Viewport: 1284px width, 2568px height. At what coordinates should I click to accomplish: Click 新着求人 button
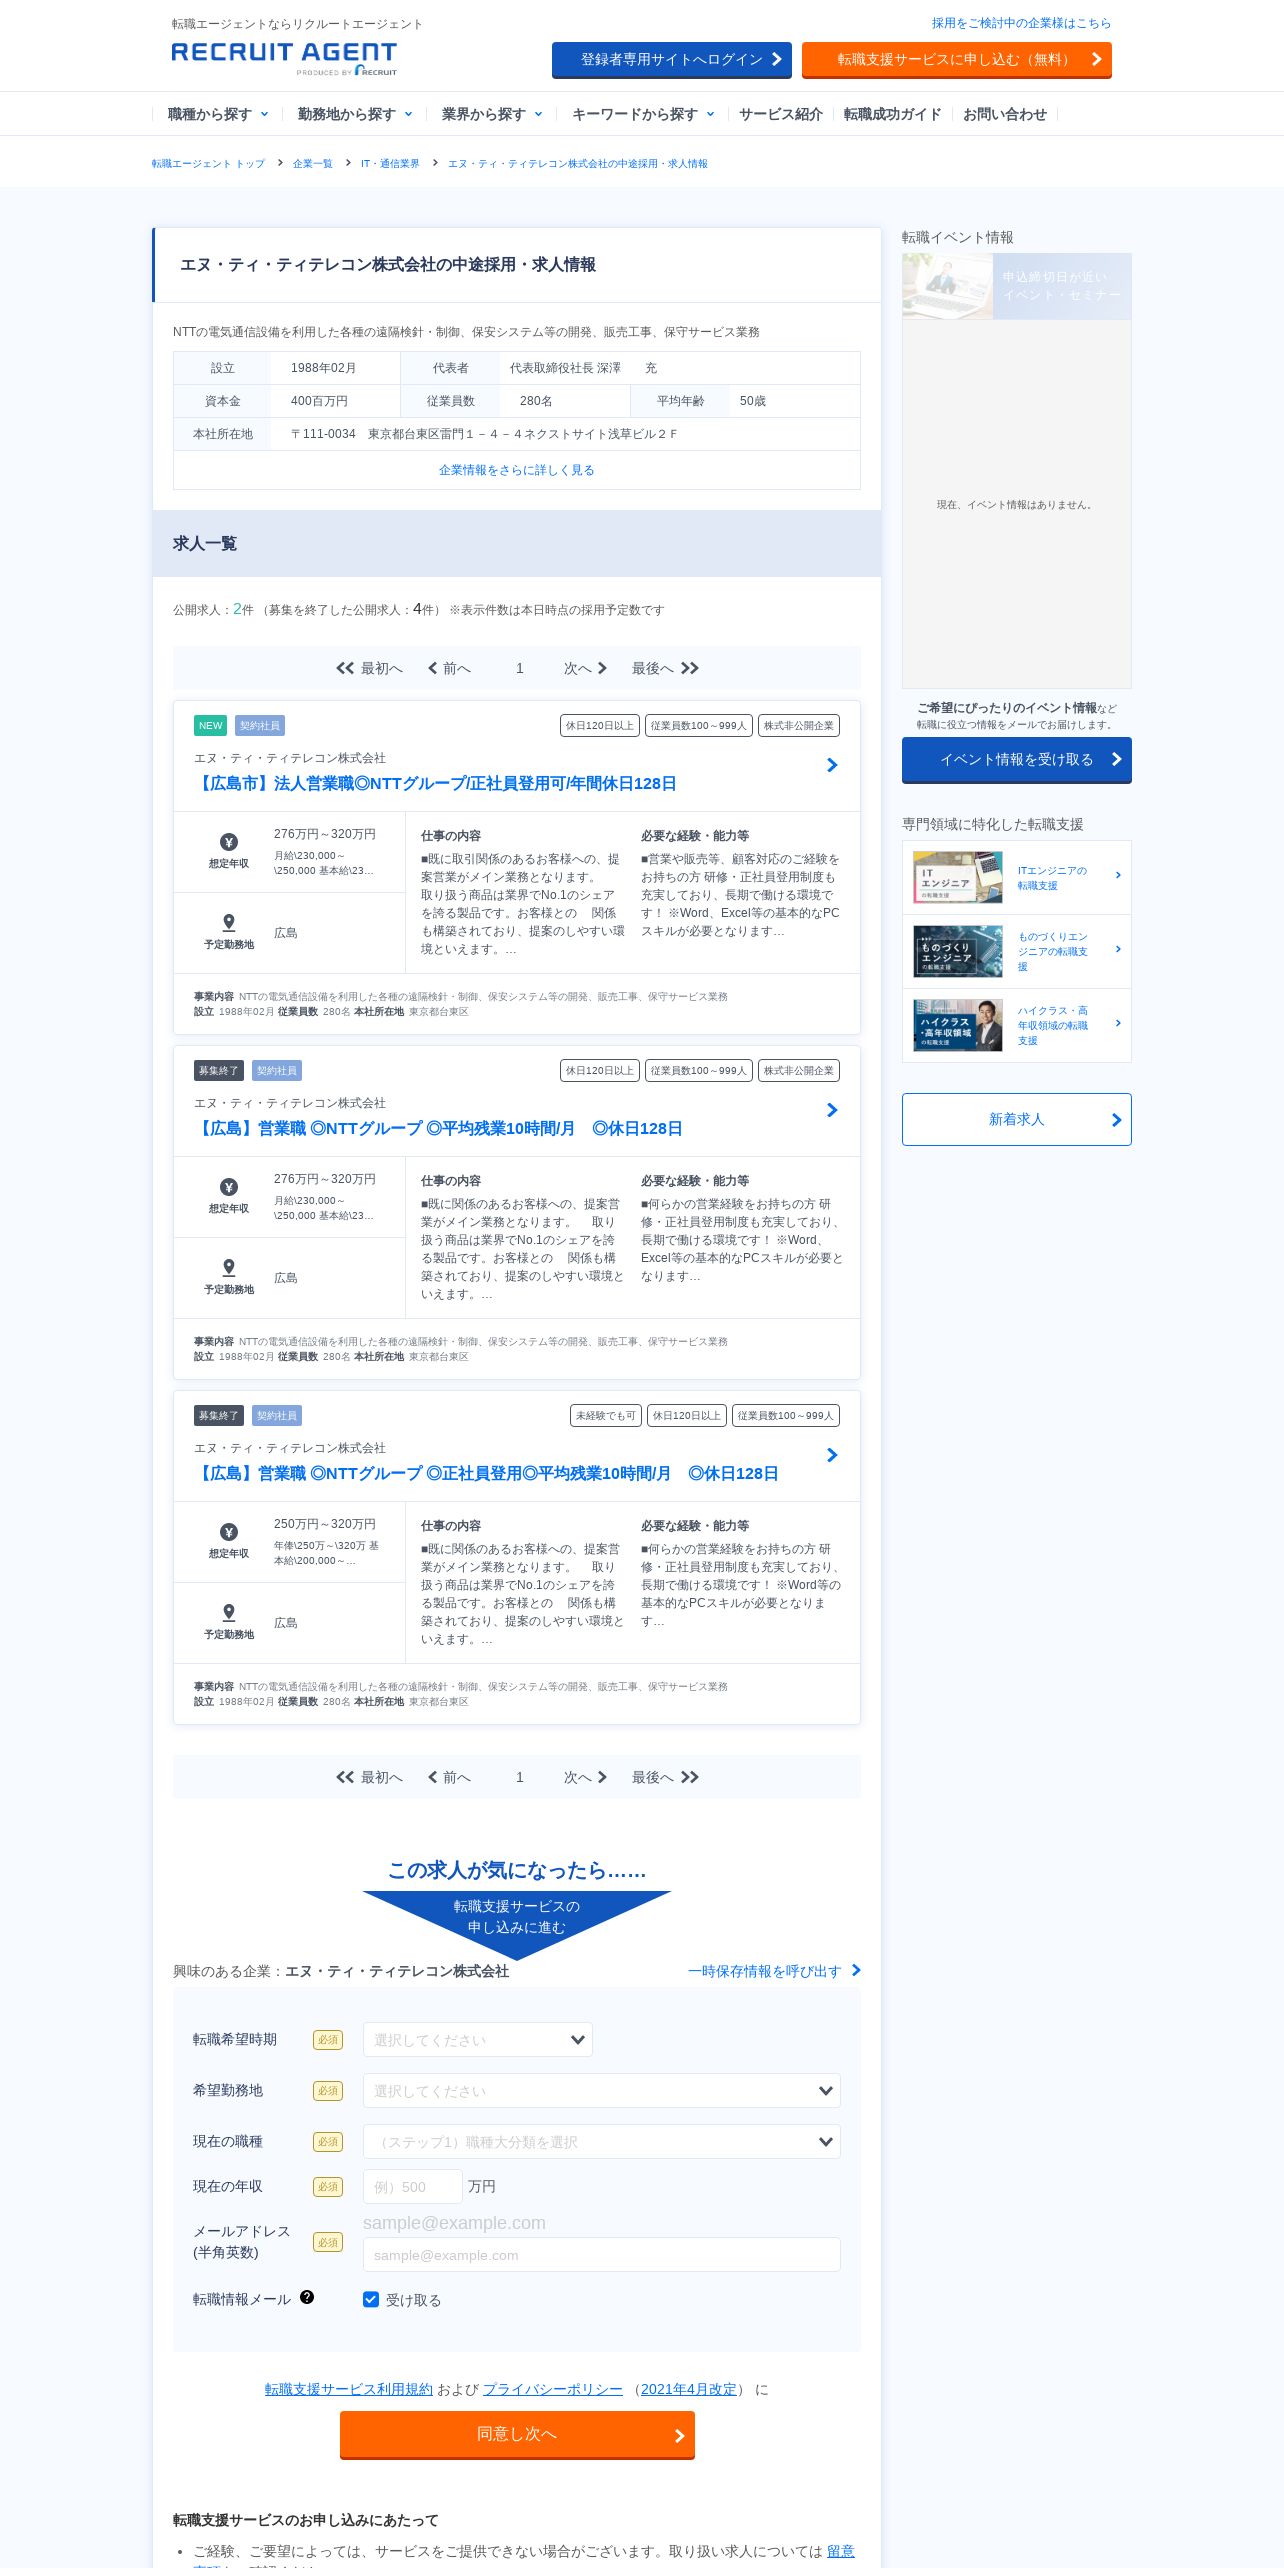pyautogui.click(x=1017, y=1119)
